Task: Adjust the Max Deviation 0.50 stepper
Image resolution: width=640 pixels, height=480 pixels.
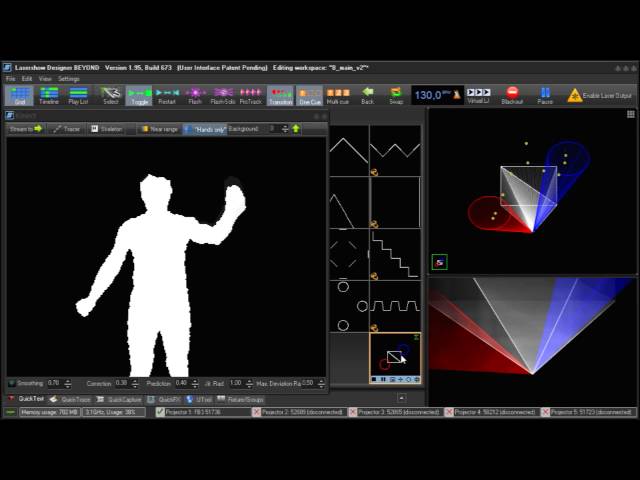Action: pos(321,383)
